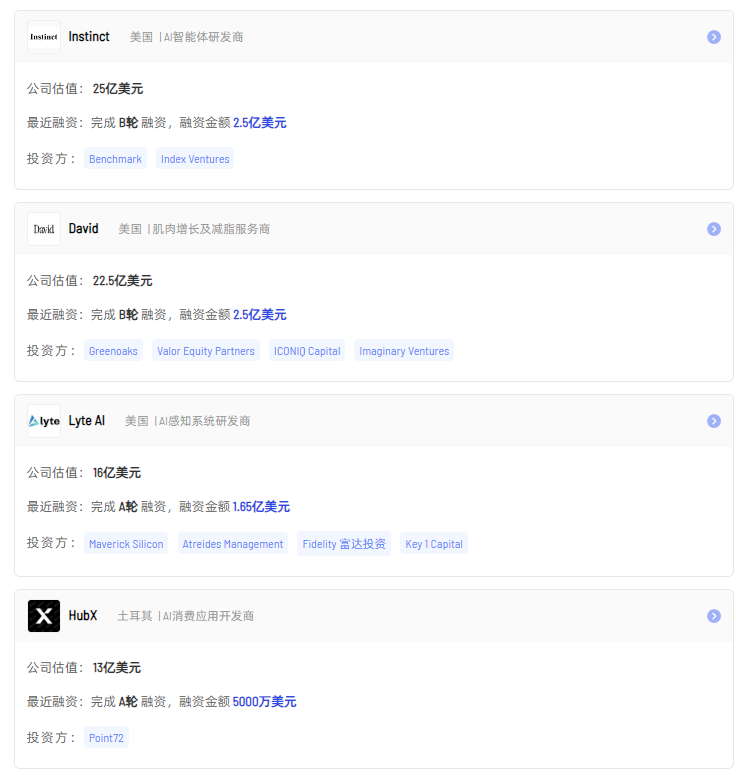Click Instinct's 2.5亿美元 funding amount
The height and width of the screenshot is (778, 750).
click(260, 123)
